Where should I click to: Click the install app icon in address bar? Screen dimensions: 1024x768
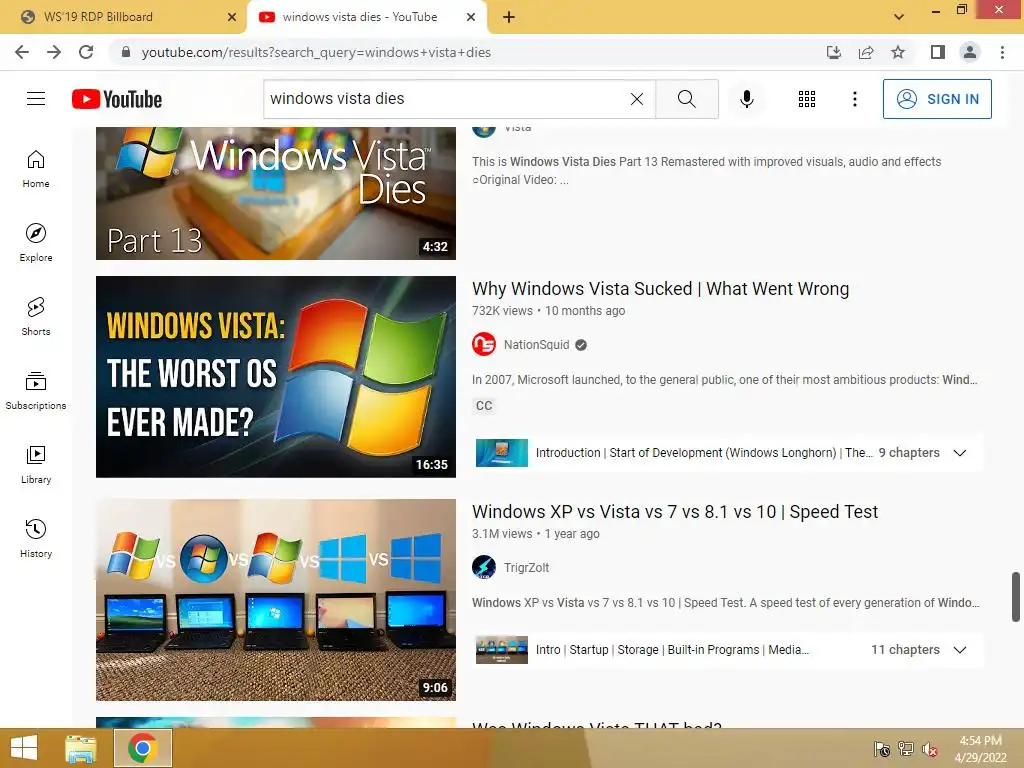click(x=833, y=52)
